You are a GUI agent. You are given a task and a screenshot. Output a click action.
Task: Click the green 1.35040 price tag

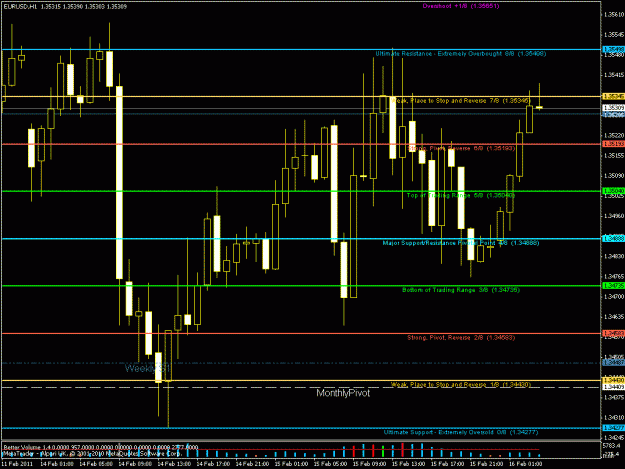[613, 191]
